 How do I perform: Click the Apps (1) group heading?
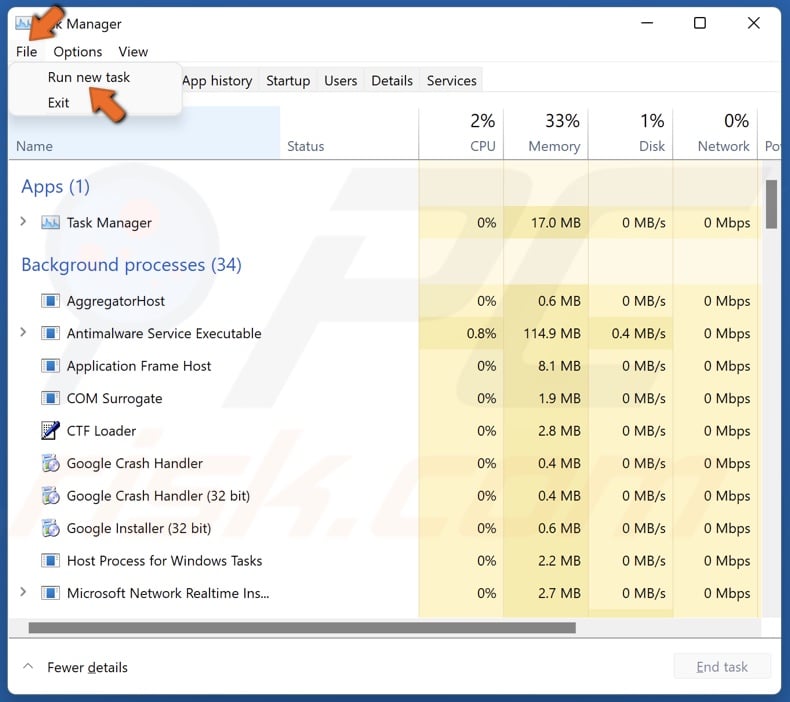pyautogui.click(x=55, y=186)
